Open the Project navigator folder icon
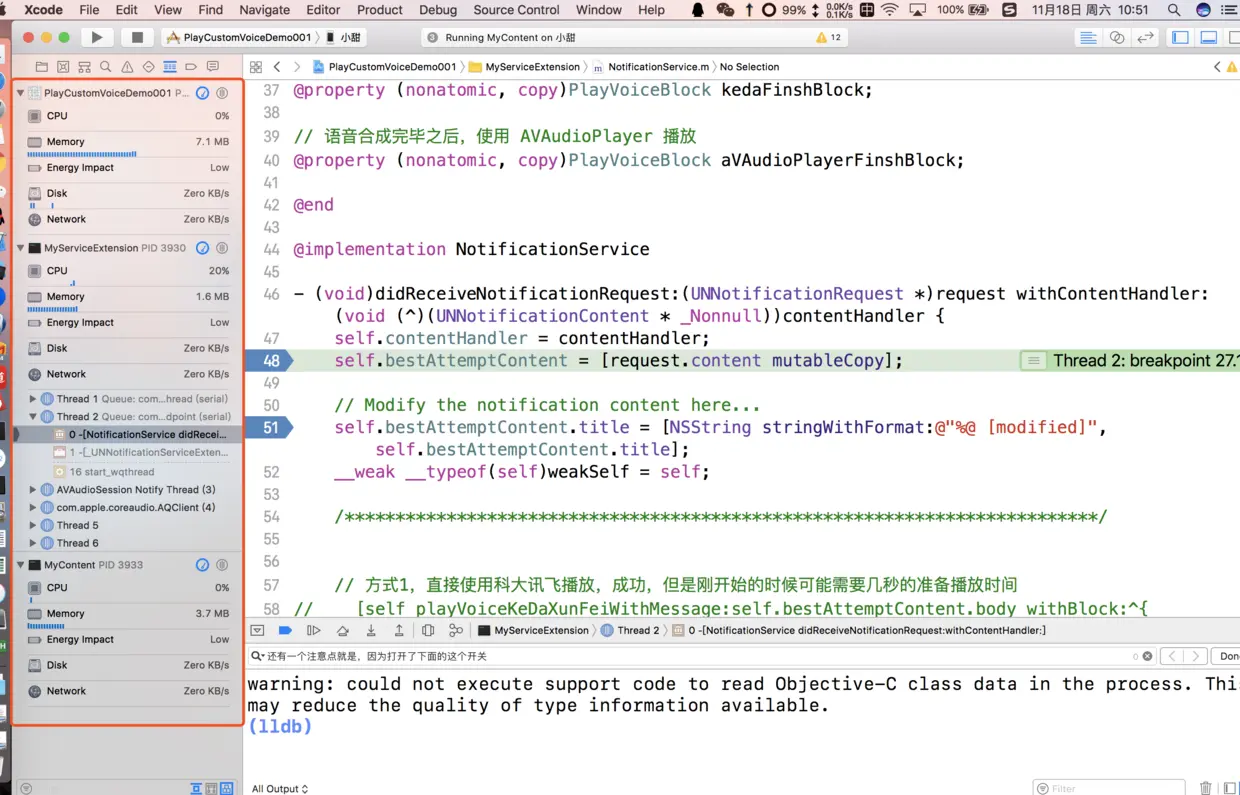1240x795 pixels. pyautogui.click(x=41, y=67)
